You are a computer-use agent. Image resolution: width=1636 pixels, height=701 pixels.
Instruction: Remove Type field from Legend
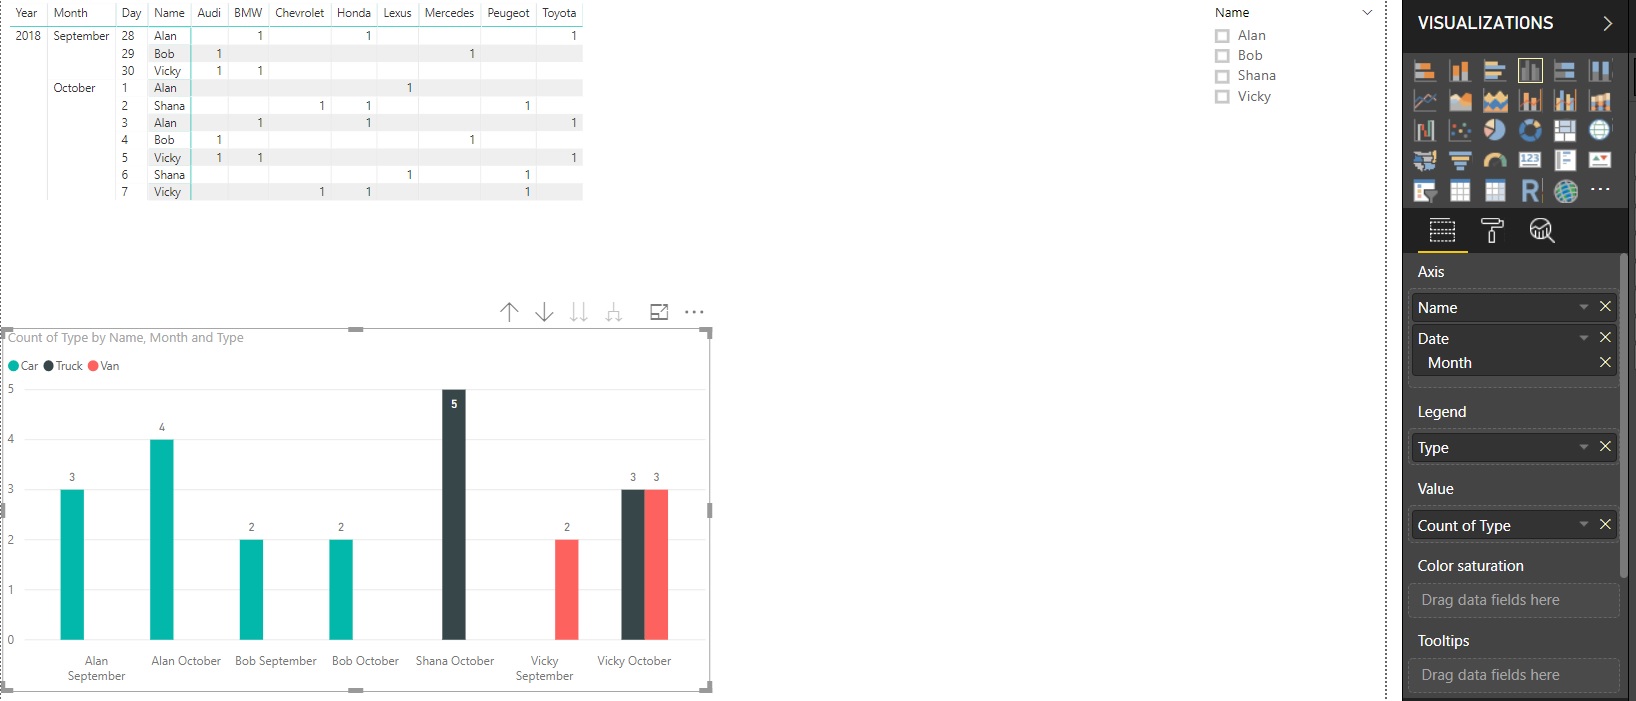click(x=1605, y=447)
